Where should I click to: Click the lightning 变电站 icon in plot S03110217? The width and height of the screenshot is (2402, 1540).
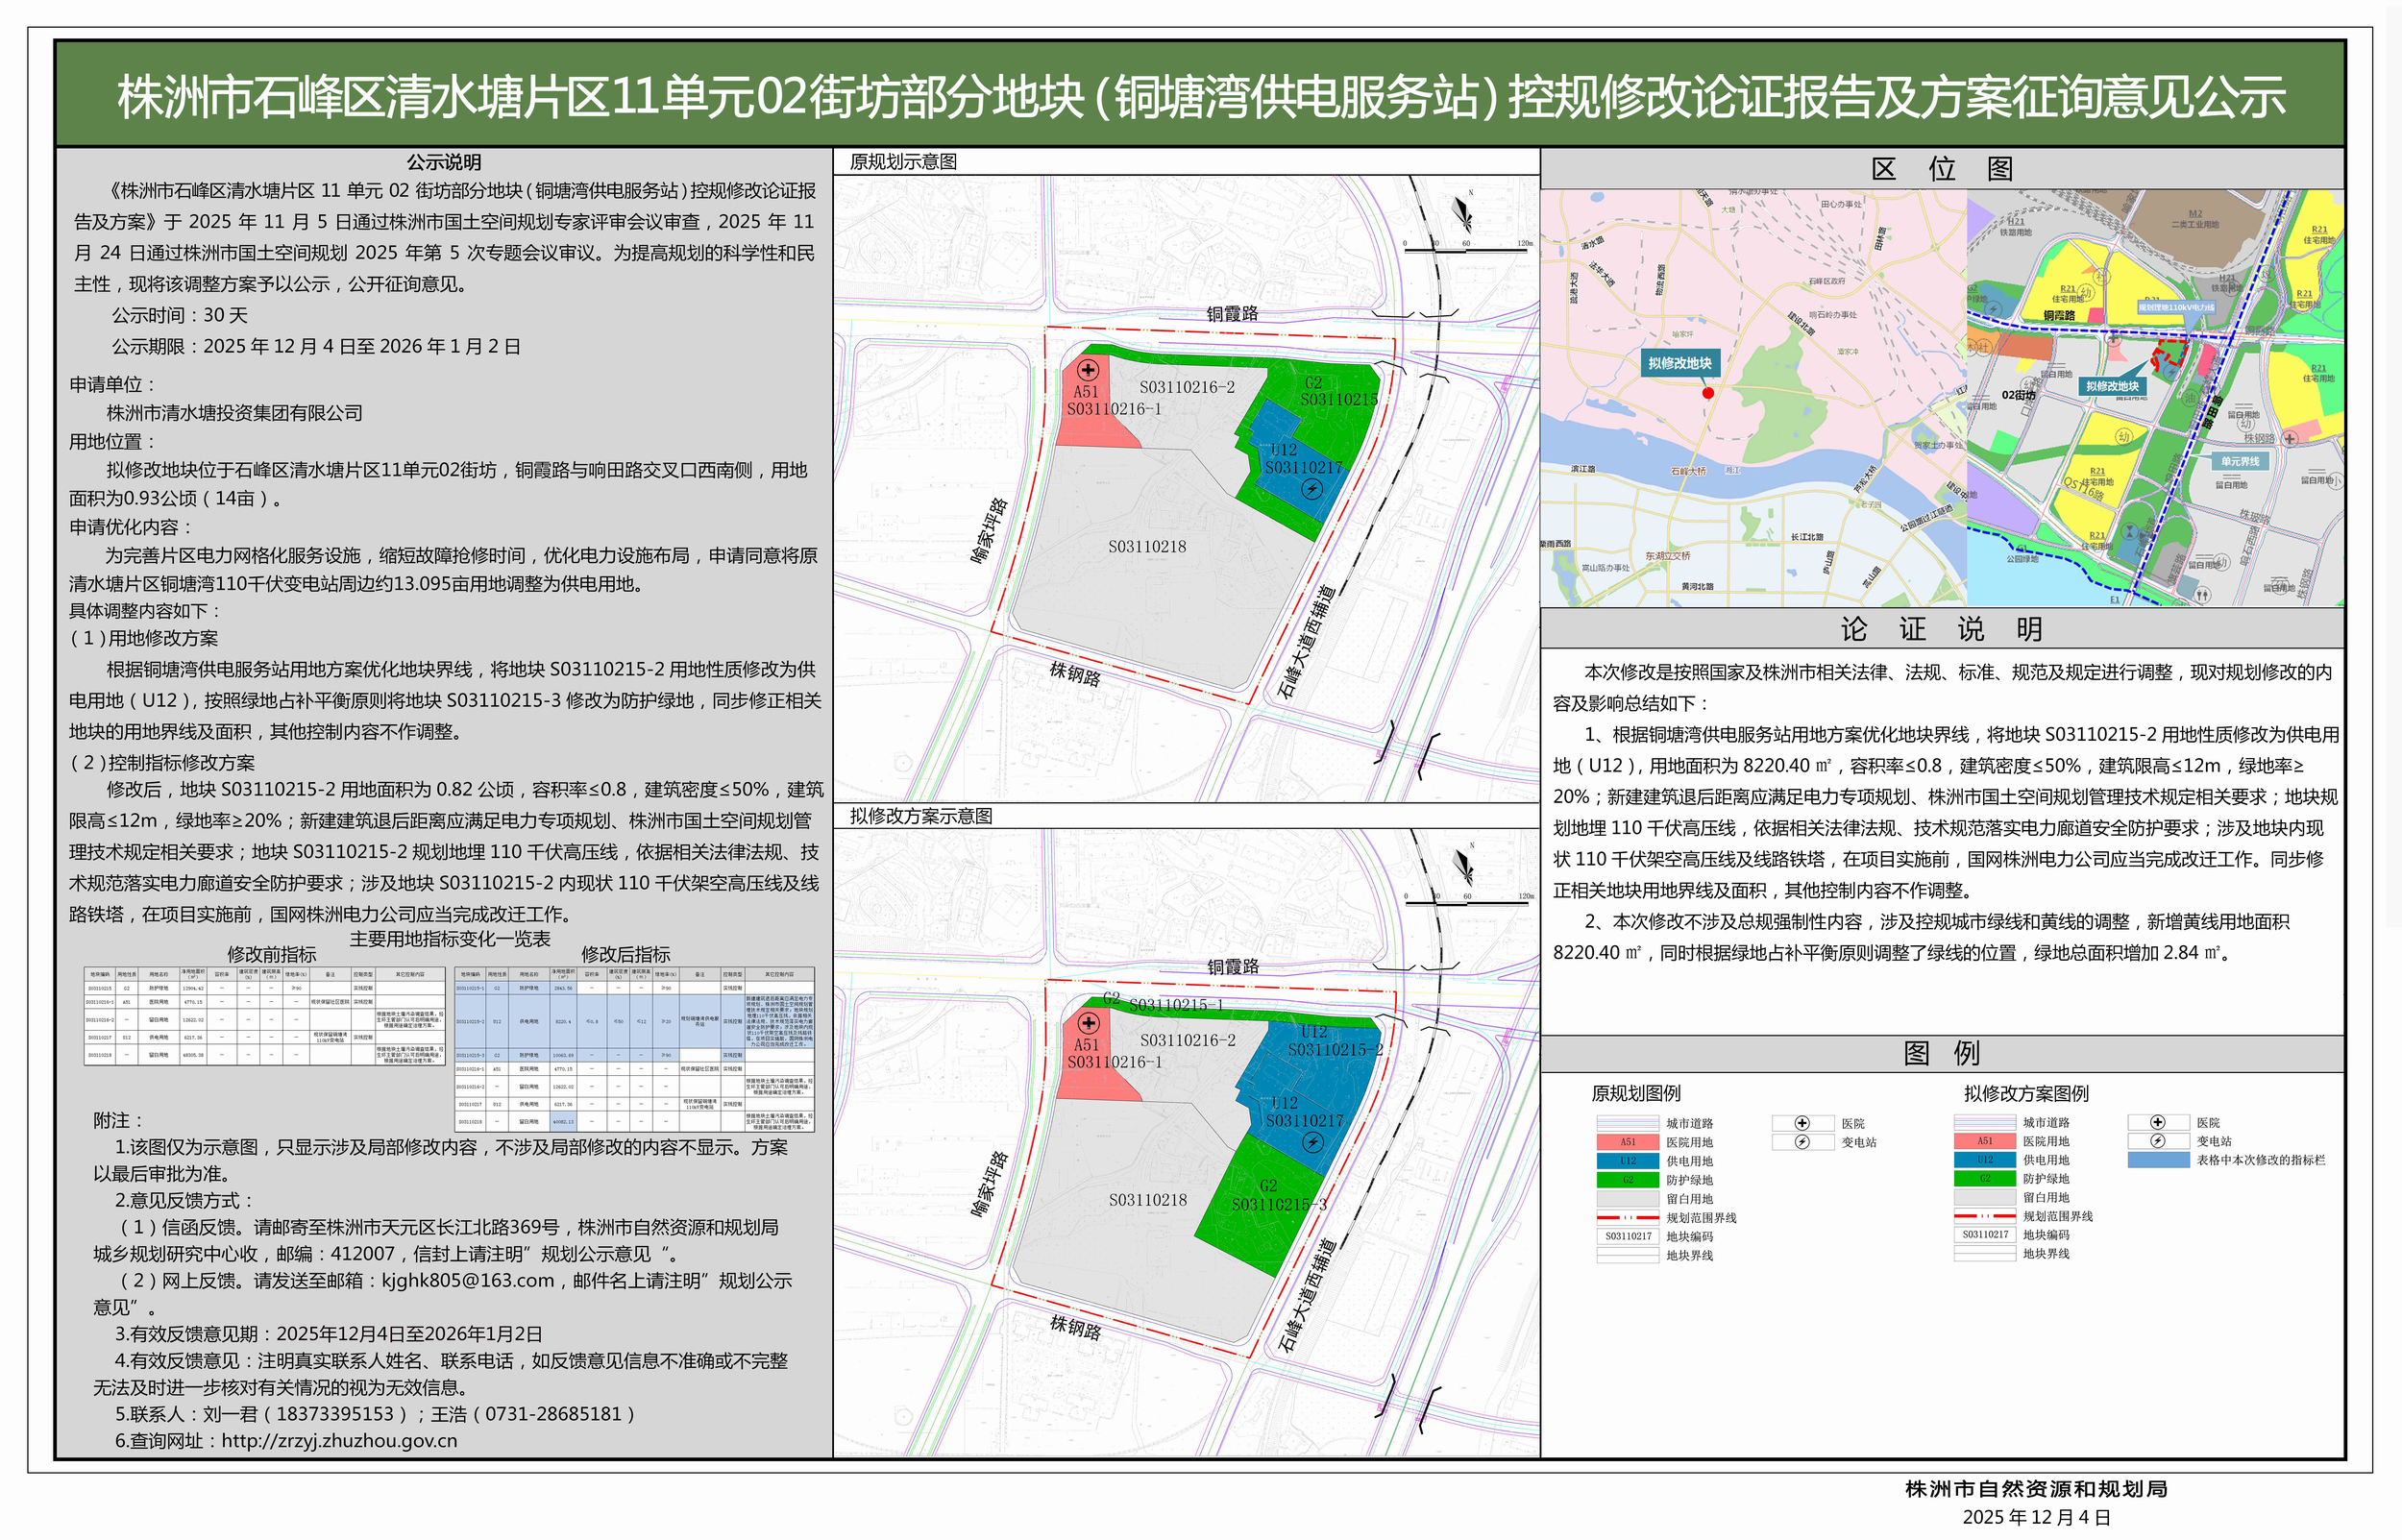(x=1313, y=488)
